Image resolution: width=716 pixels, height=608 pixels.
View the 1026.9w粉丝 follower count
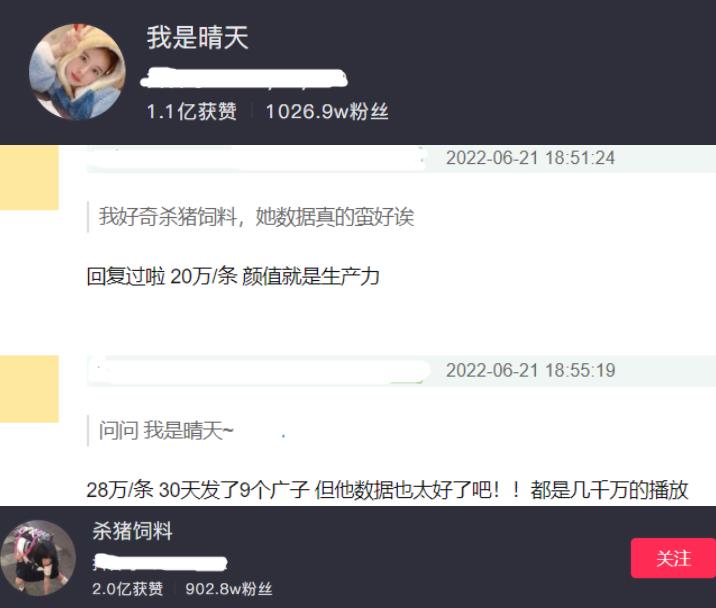point(327,111)
